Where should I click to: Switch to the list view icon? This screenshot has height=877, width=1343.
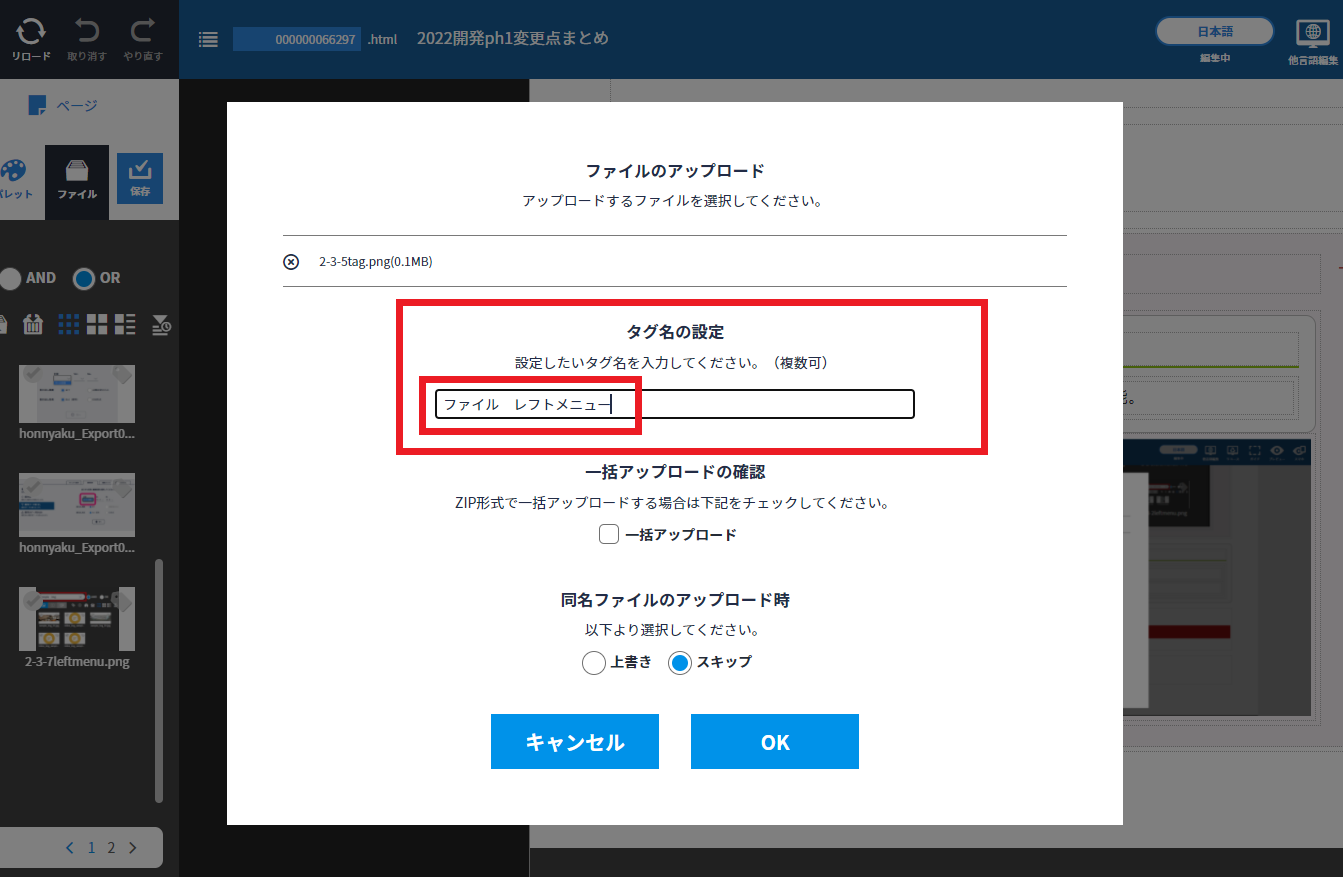click(125, 324)
